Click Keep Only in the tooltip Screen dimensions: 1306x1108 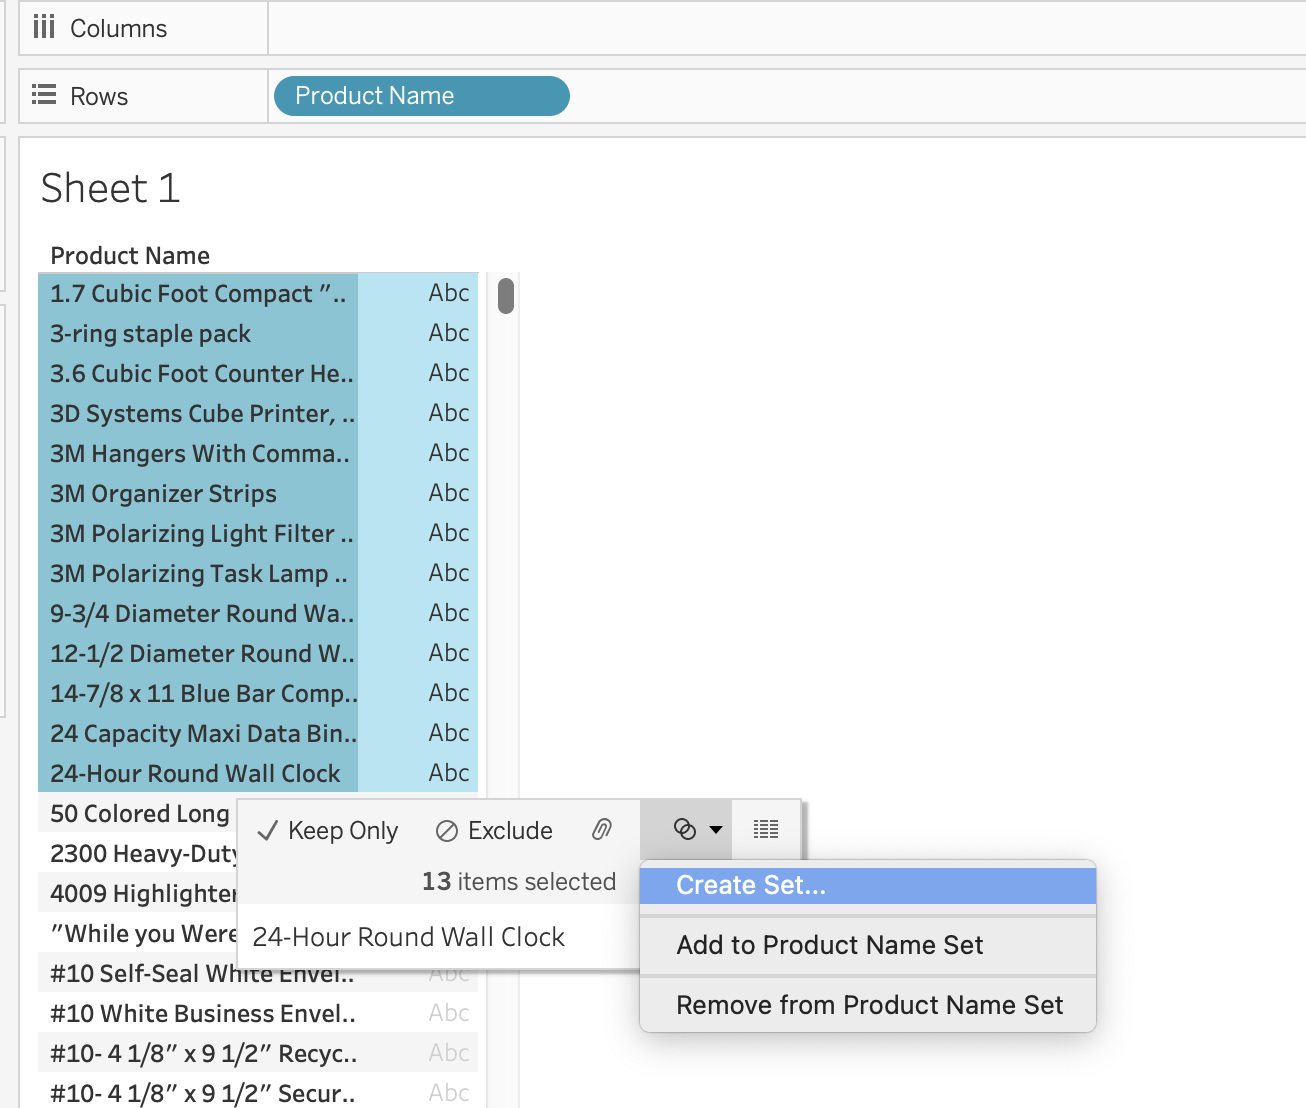pos(328,830)
